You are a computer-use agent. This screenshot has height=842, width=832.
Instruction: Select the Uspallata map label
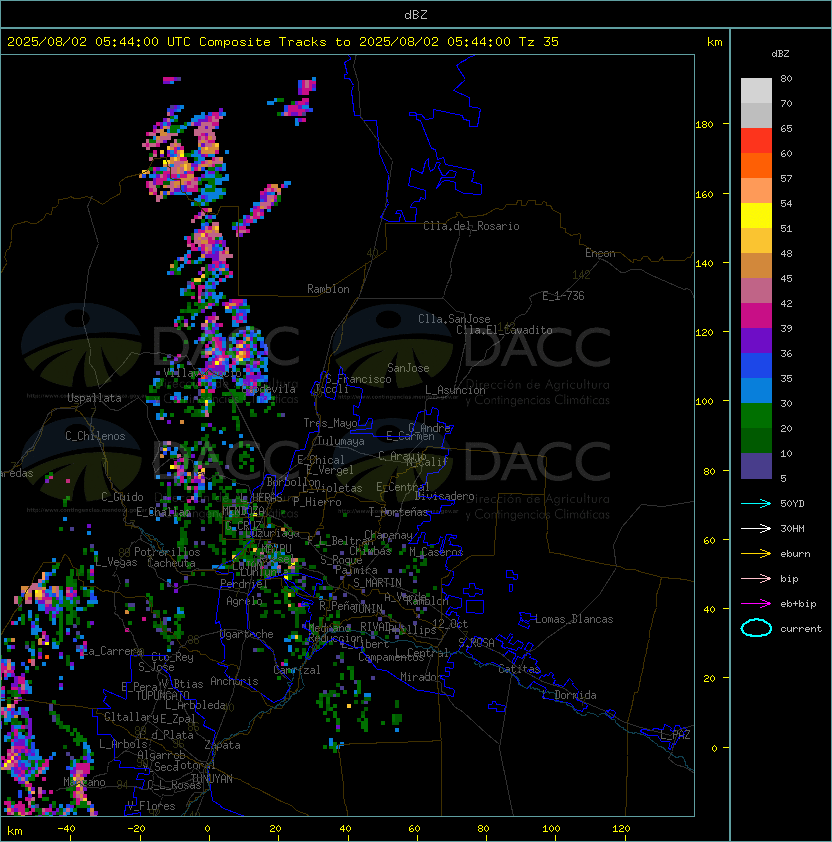point(94,398)
